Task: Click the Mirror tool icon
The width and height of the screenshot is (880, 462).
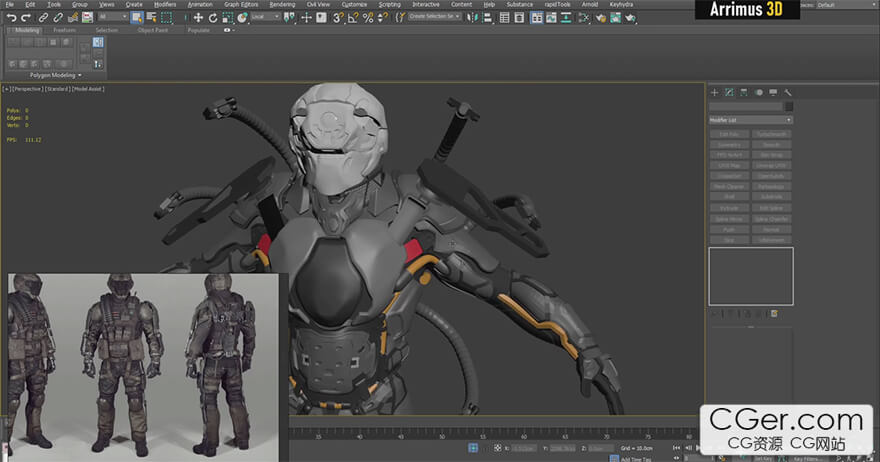Action: coord(473,18)
